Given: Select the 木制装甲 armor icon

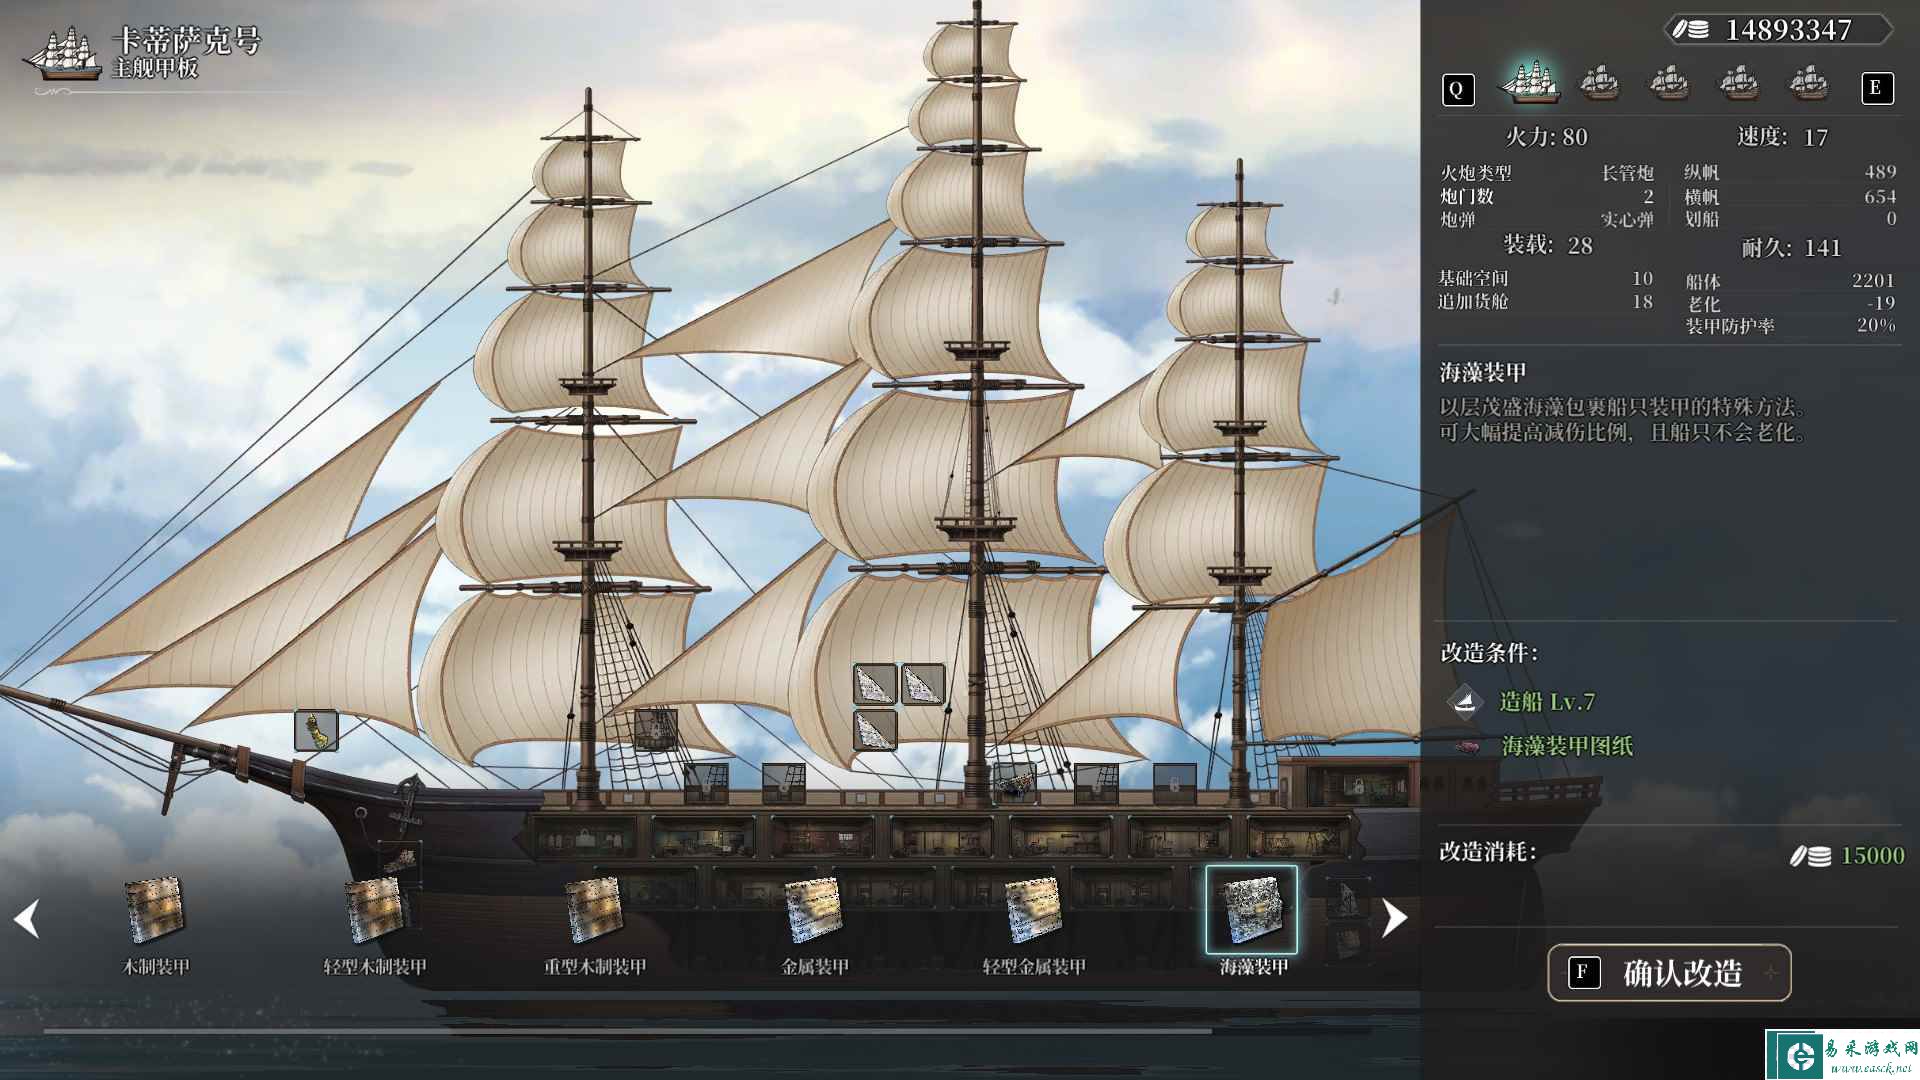Looking at the screenshot, I should point(155,910).
